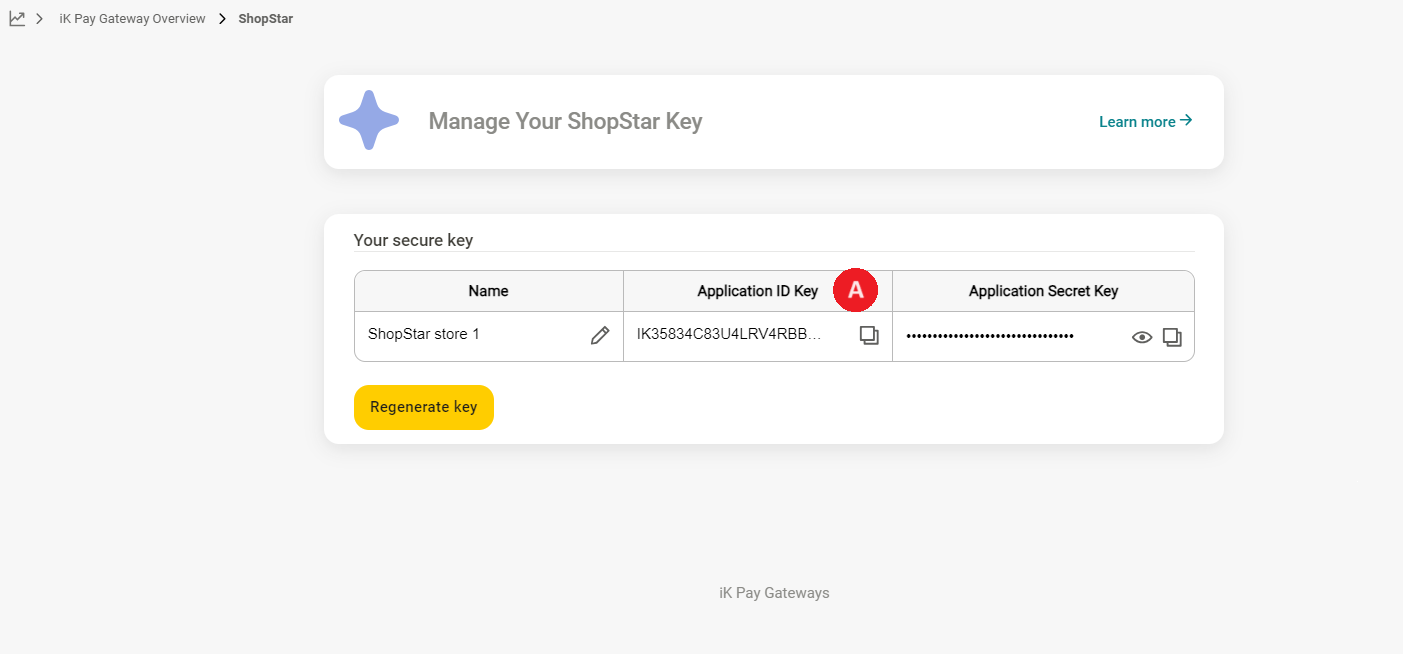Click the iK Pay Gateways footer text

[x=774, y=593]
